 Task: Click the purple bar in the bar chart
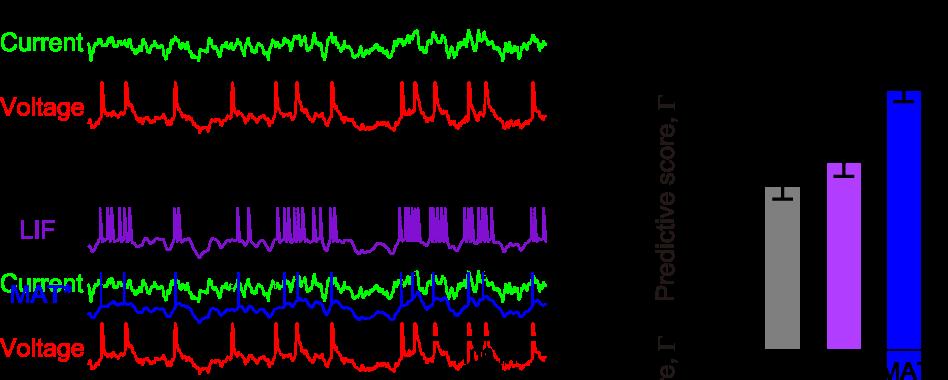[843, 256]
